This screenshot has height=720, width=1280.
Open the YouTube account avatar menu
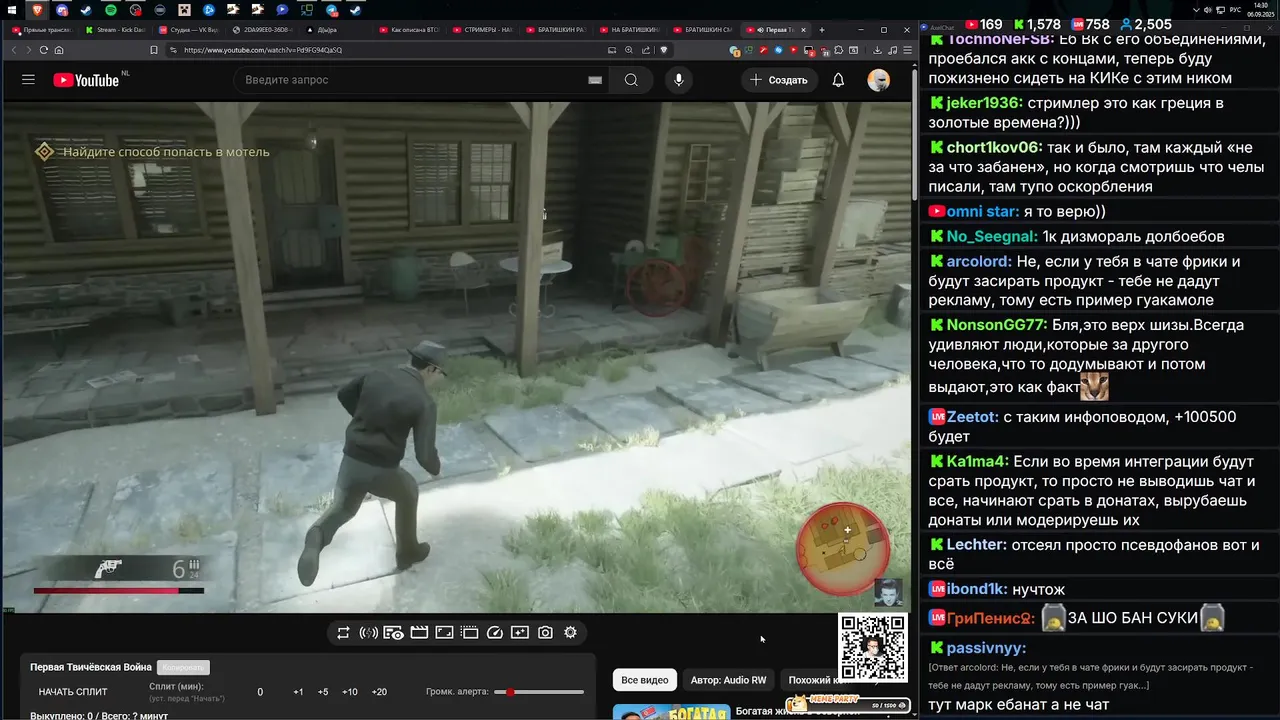point(879,80)
